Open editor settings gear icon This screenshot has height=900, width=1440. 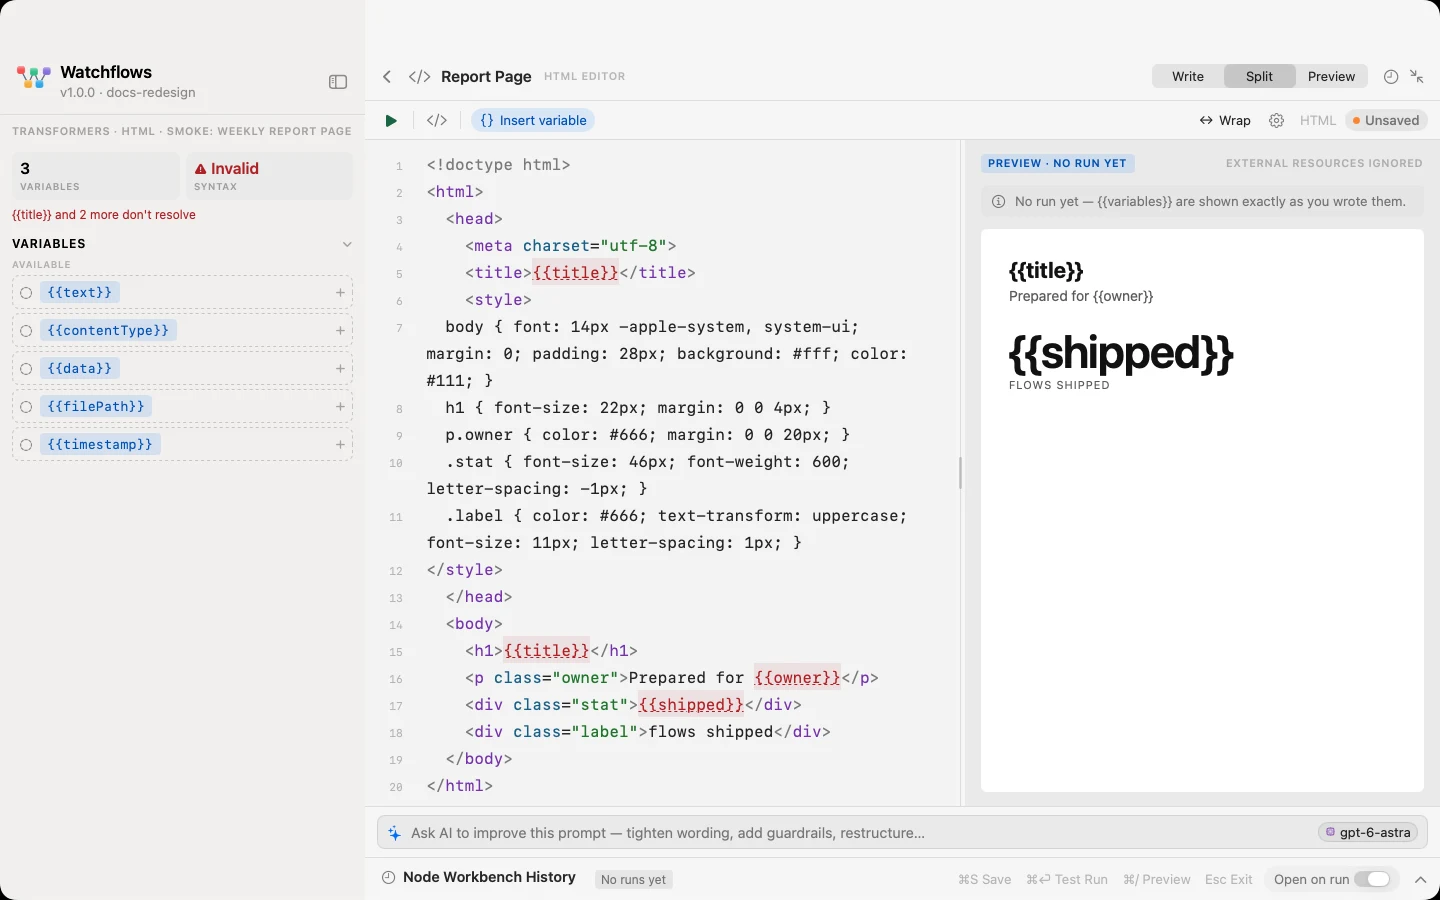(1276, 121)
